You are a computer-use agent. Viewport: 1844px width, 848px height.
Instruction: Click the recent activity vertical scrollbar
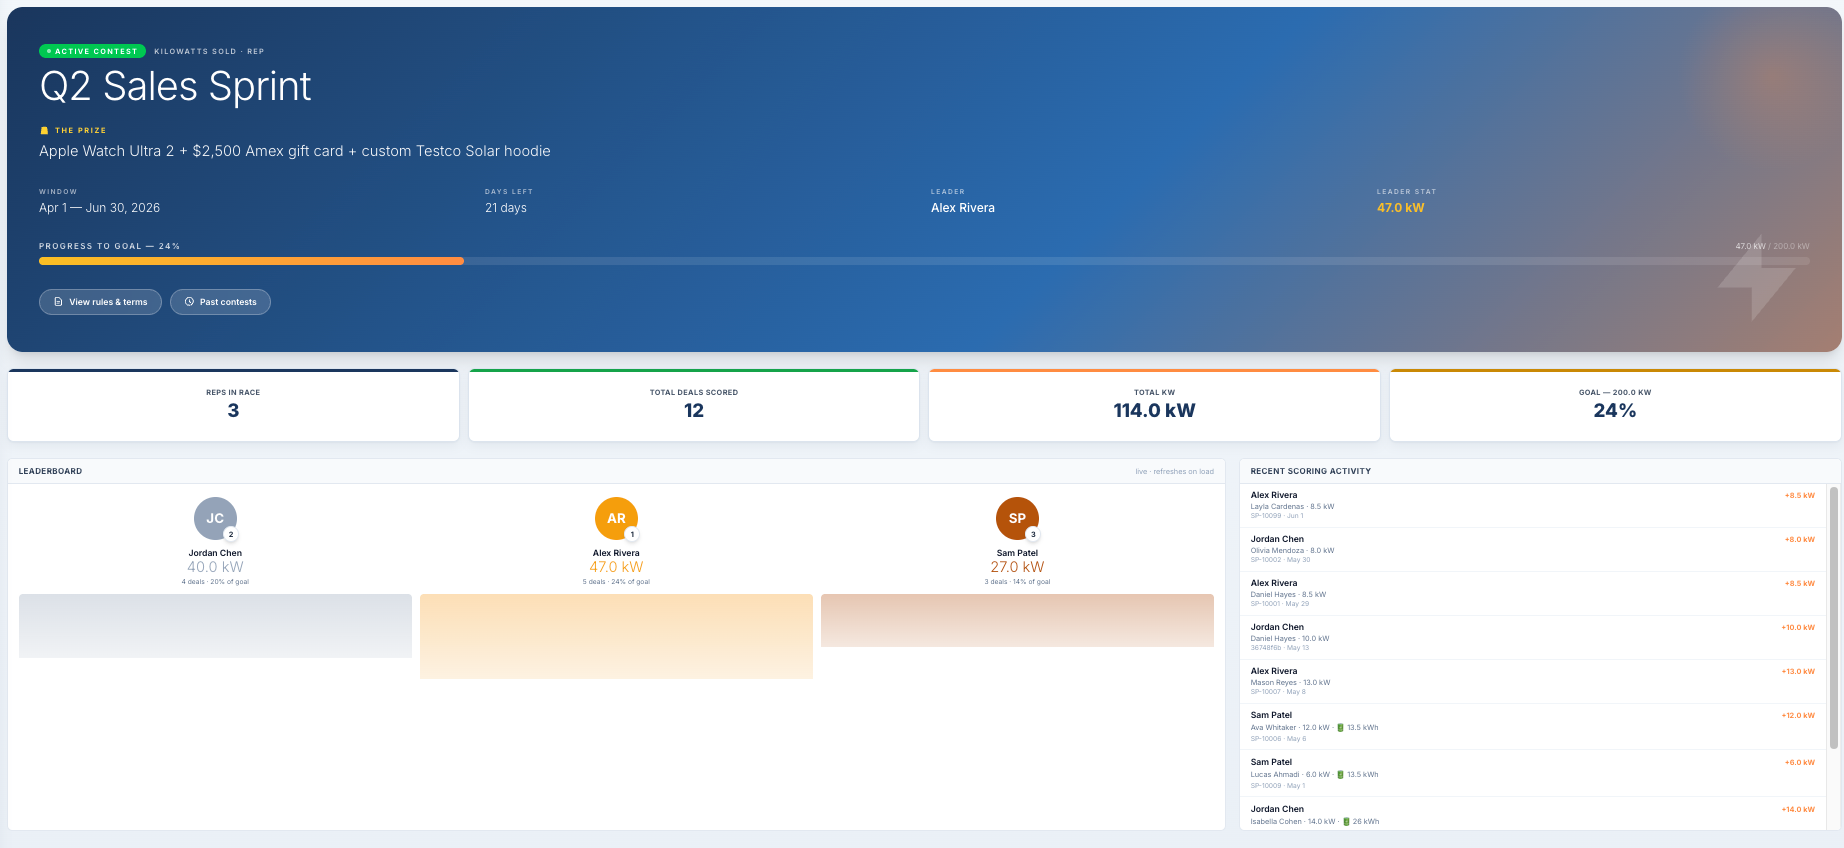tap(1833, 617)
